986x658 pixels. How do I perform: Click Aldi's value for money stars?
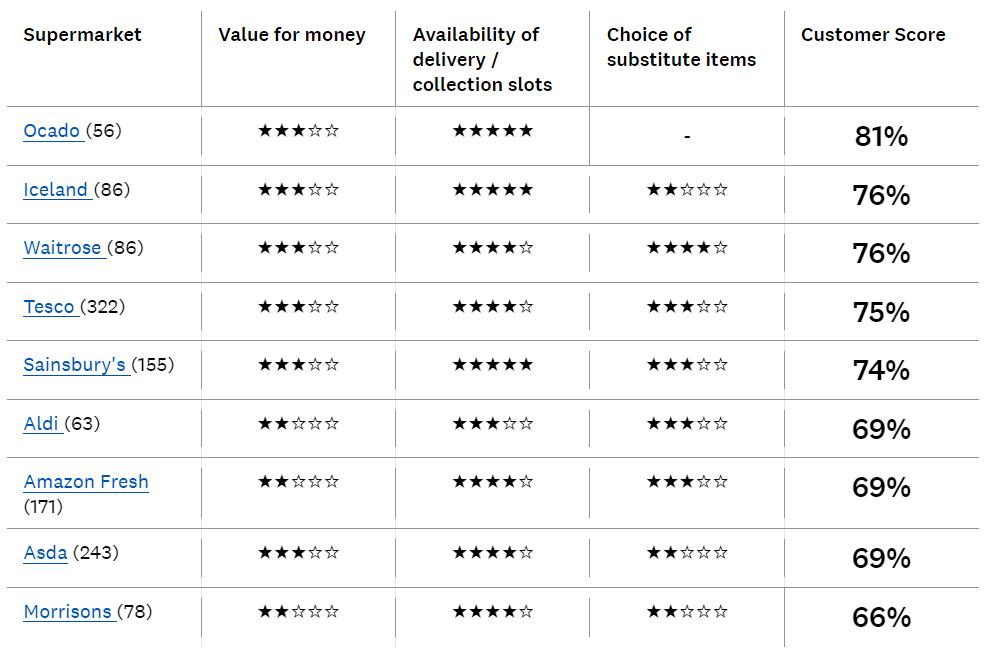coord(298,424)
